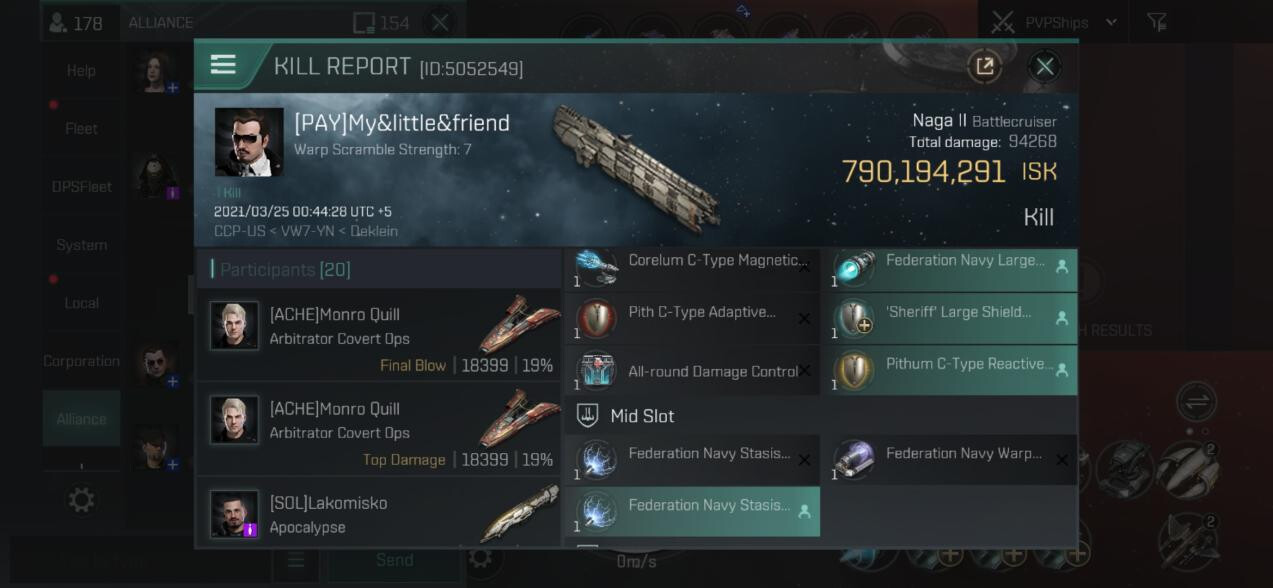Select Pith C-Type Adaptive module icon
Viewport: 1273px width, 588px height.
click(596, 318)
